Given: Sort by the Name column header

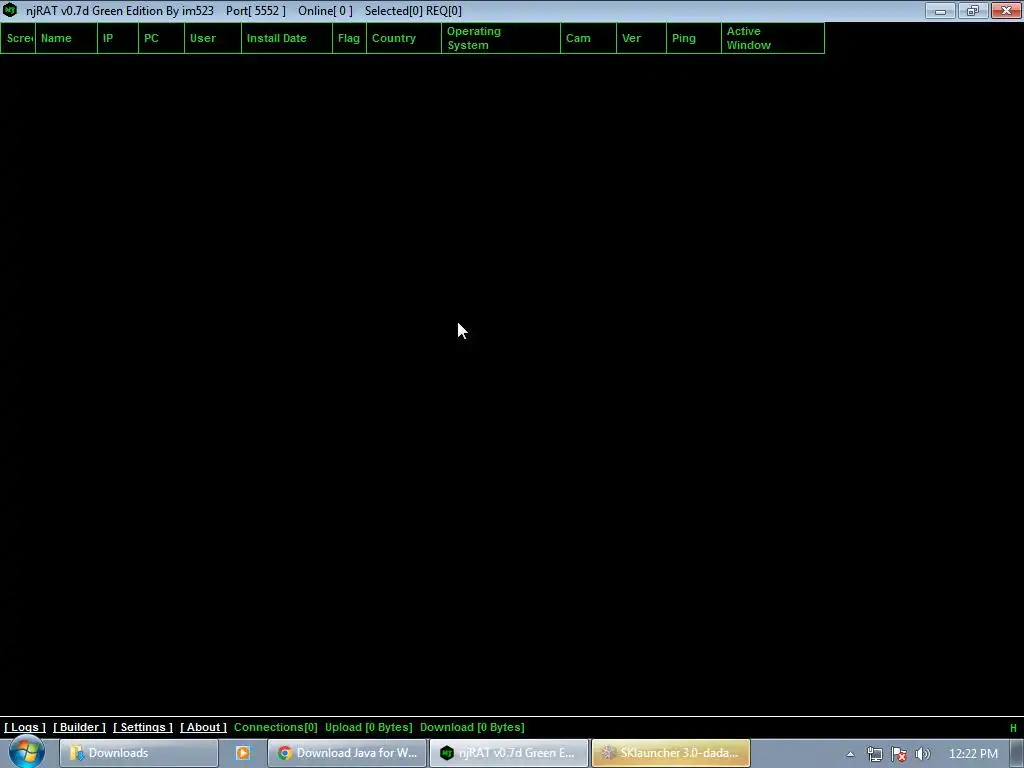Looking at the screenshot, I should pyautogui.click(x=66, y=38).
